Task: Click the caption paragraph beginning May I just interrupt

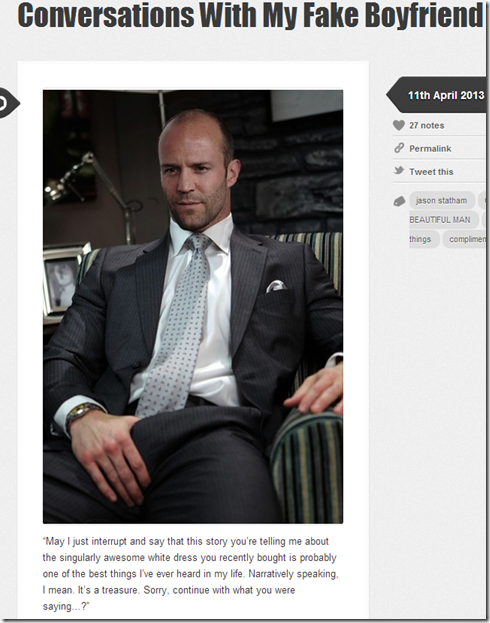Action: (191, 574)
